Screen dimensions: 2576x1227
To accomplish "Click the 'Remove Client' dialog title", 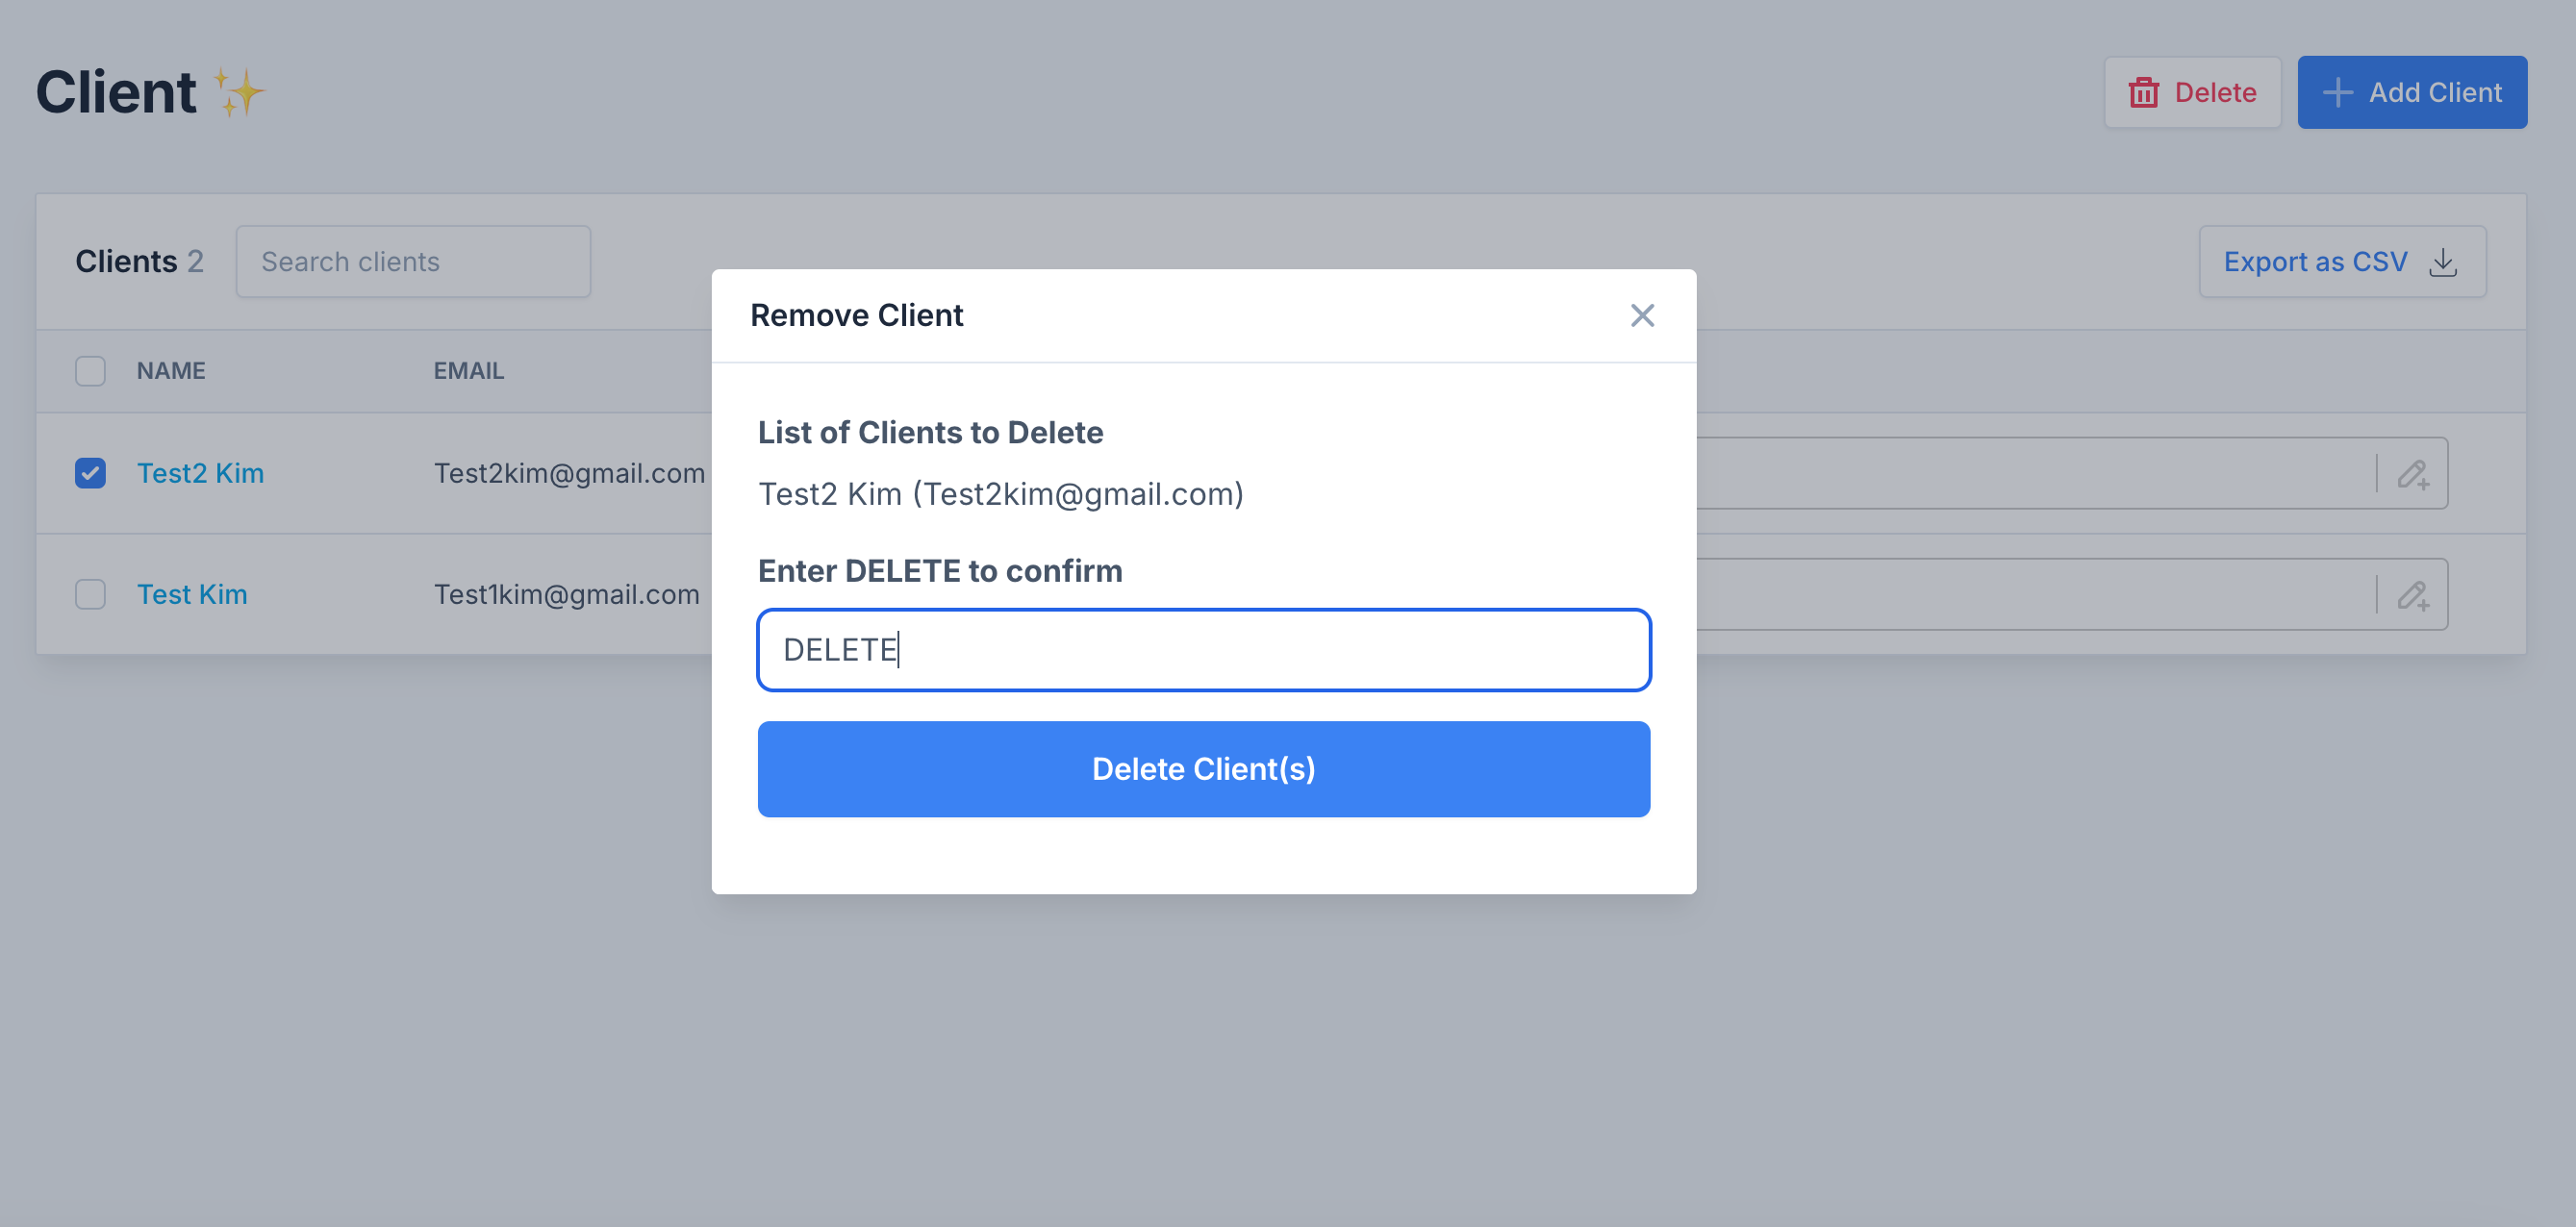I will click(856, 315).
